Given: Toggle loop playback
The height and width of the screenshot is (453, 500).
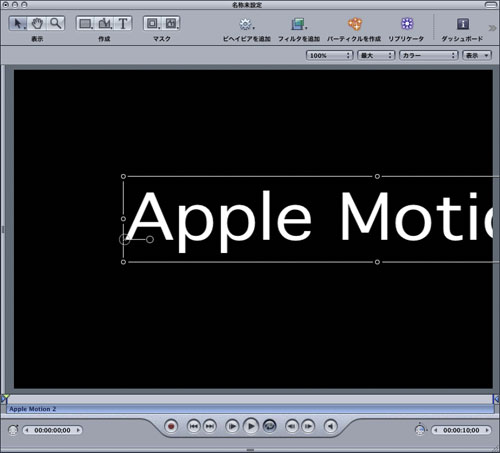Looking at the screenshot, I should pyautogui.click(x=270, y=426).
